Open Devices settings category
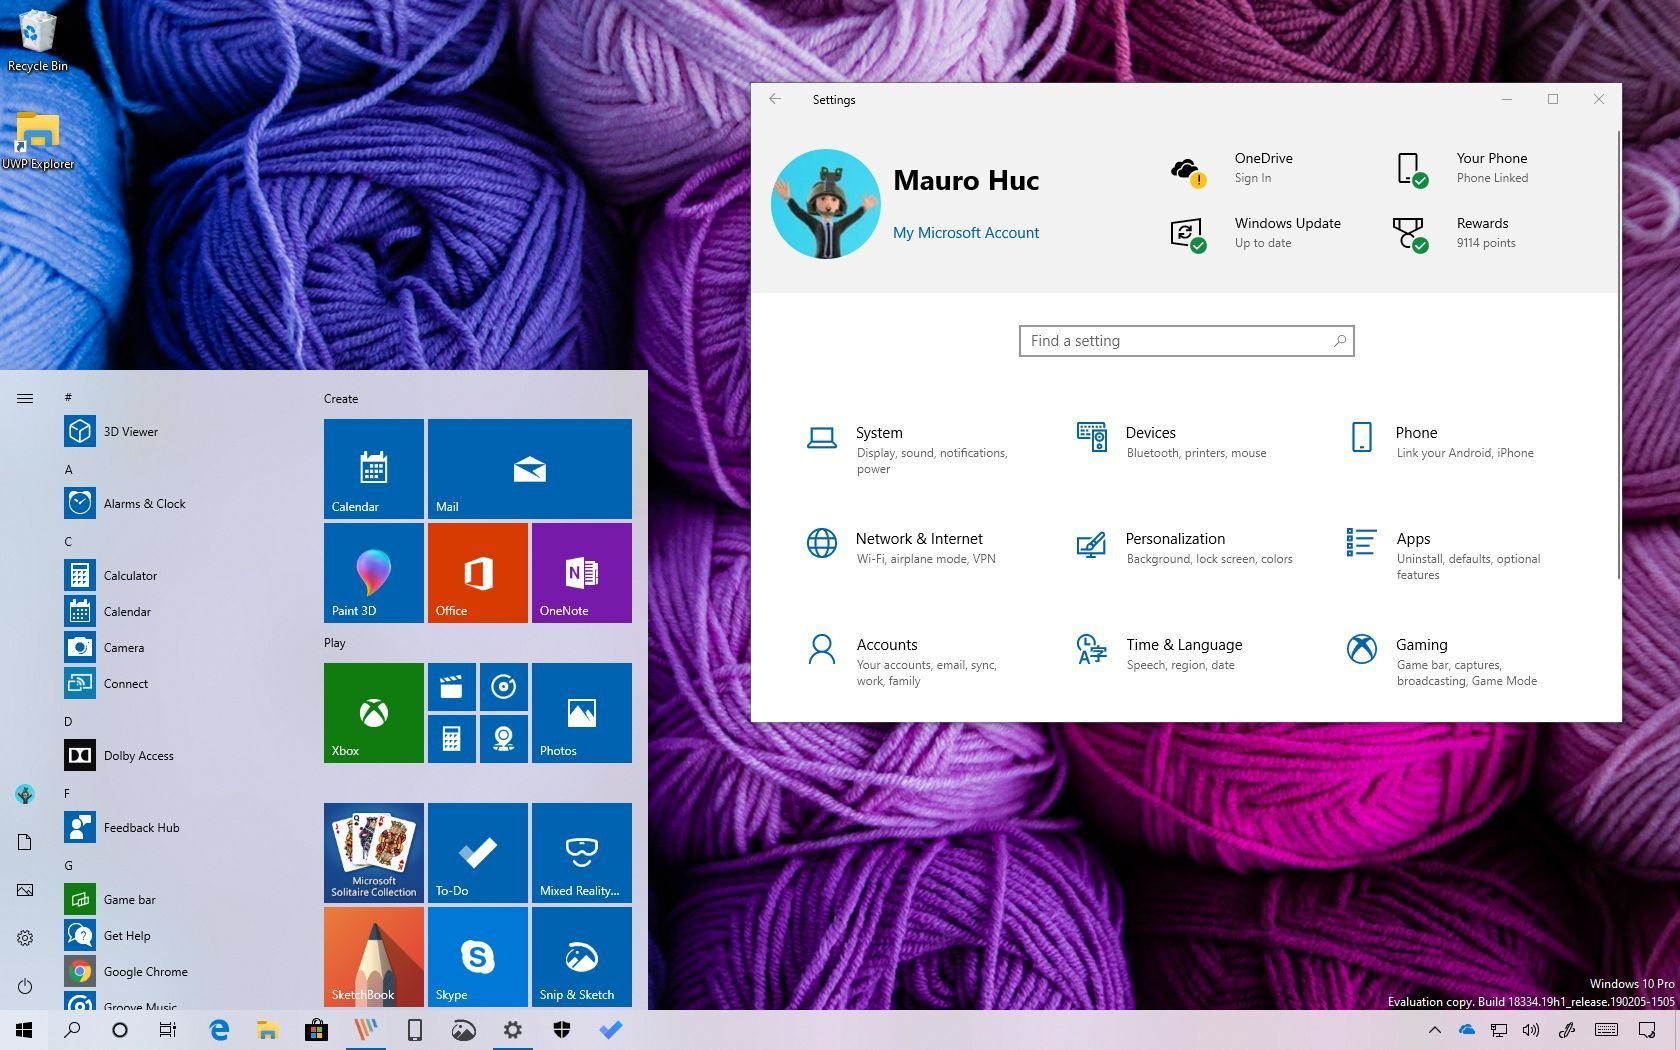Screen dimensions: 1680x1050 [x=1171, y=441]
